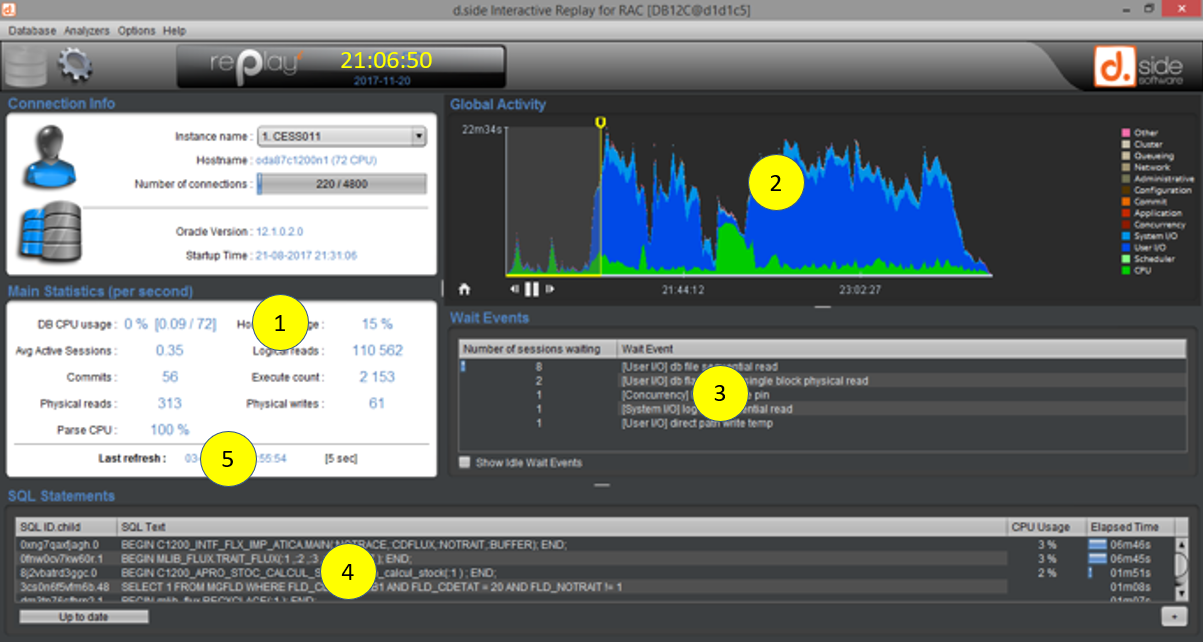Viewport: 1203px width, 642px height.
Task: Sort by Wait Event column header
Action: click(x=901, y=348)
